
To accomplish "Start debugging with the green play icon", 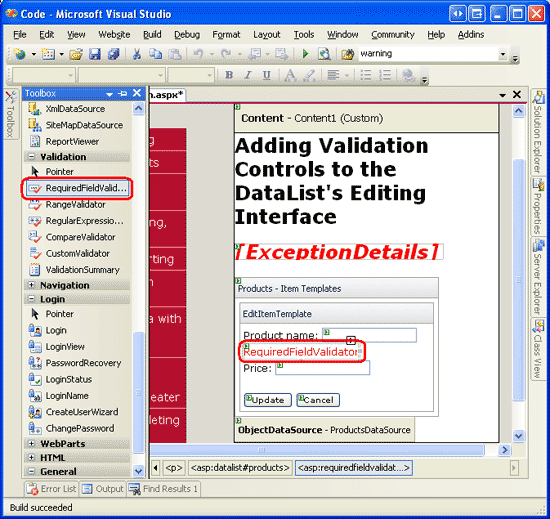I will (x=305, y=54).
